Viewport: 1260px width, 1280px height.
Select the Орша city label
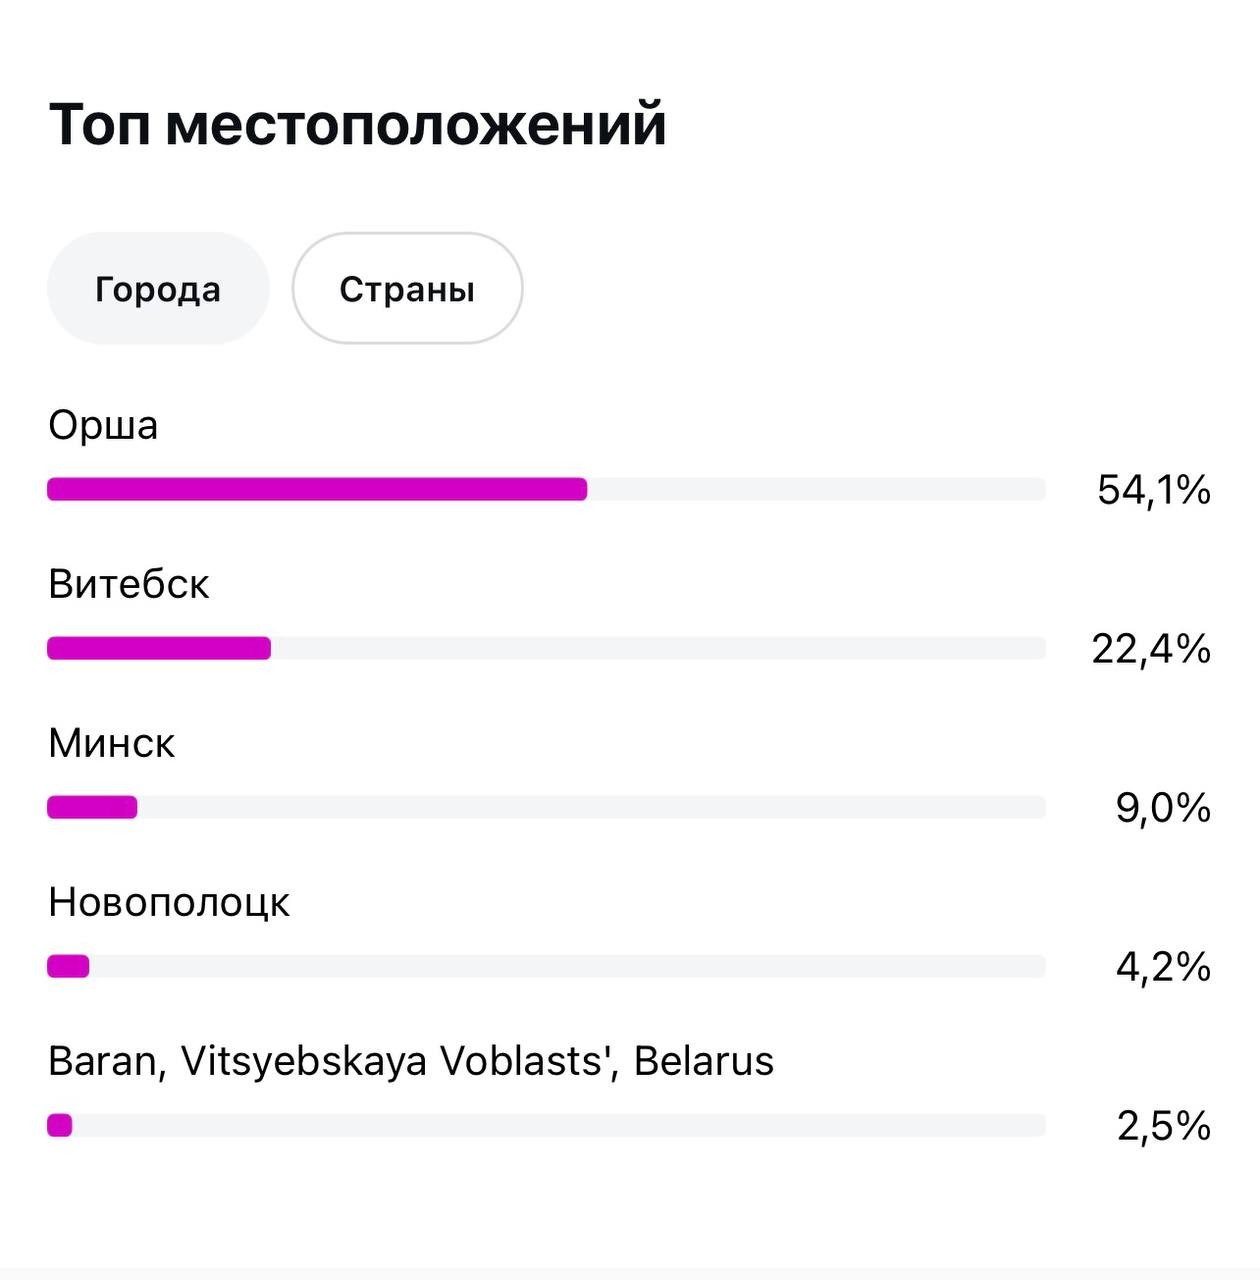pos(103,425)
